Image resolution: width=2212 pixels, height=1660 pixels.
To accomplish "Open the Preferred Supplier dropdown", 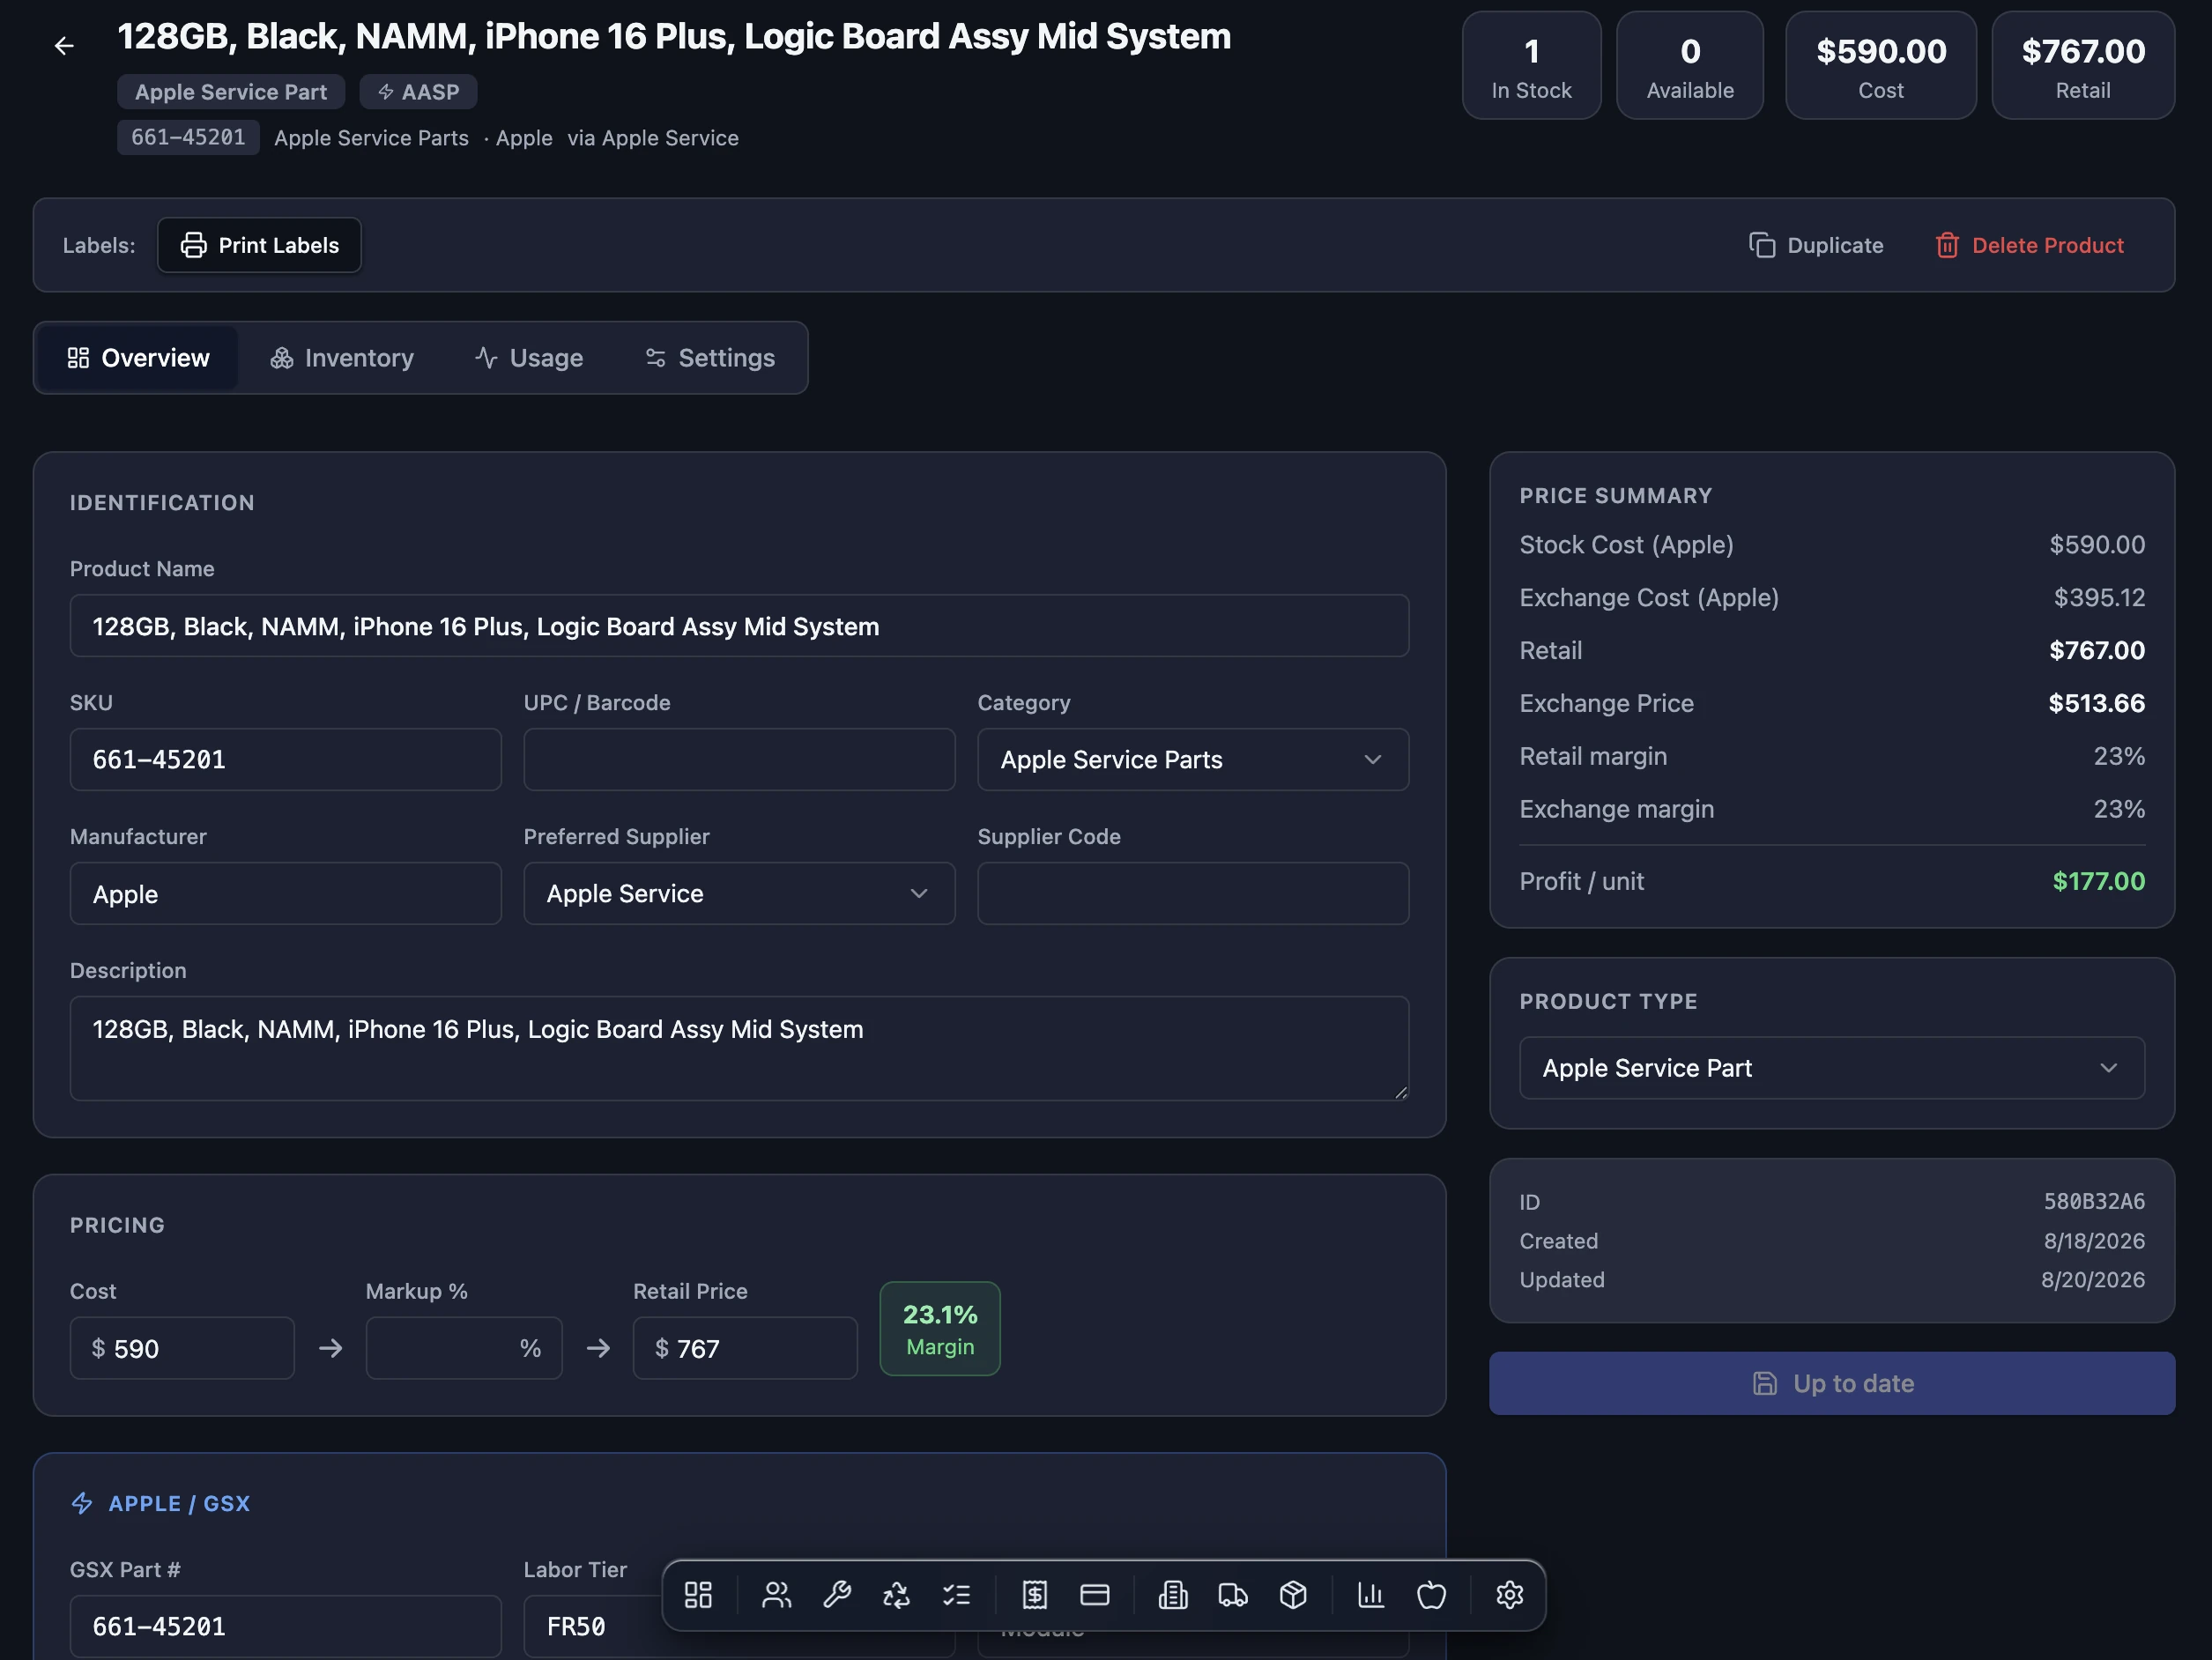I will coord(739,894).
